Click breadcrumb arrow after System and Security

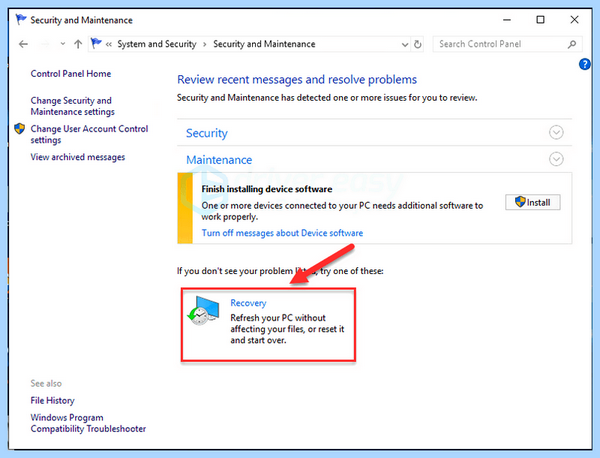[x=205, y=44]
